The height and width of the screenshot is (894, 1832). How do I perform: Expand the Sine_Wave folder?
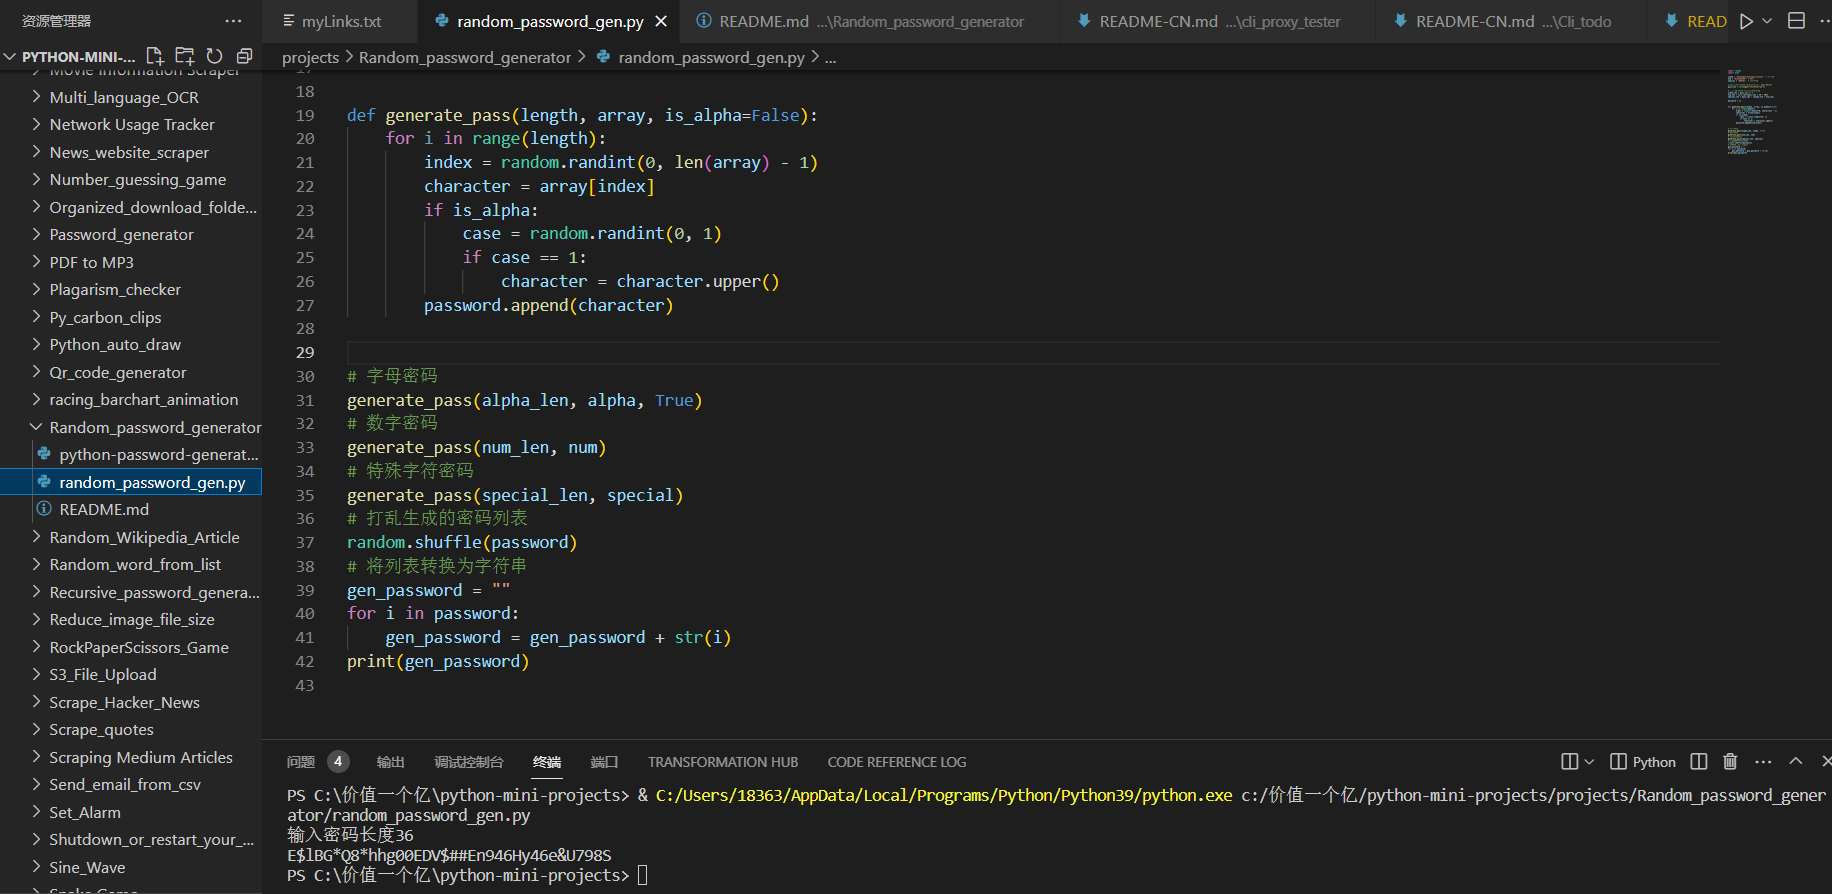pos(131,867)
